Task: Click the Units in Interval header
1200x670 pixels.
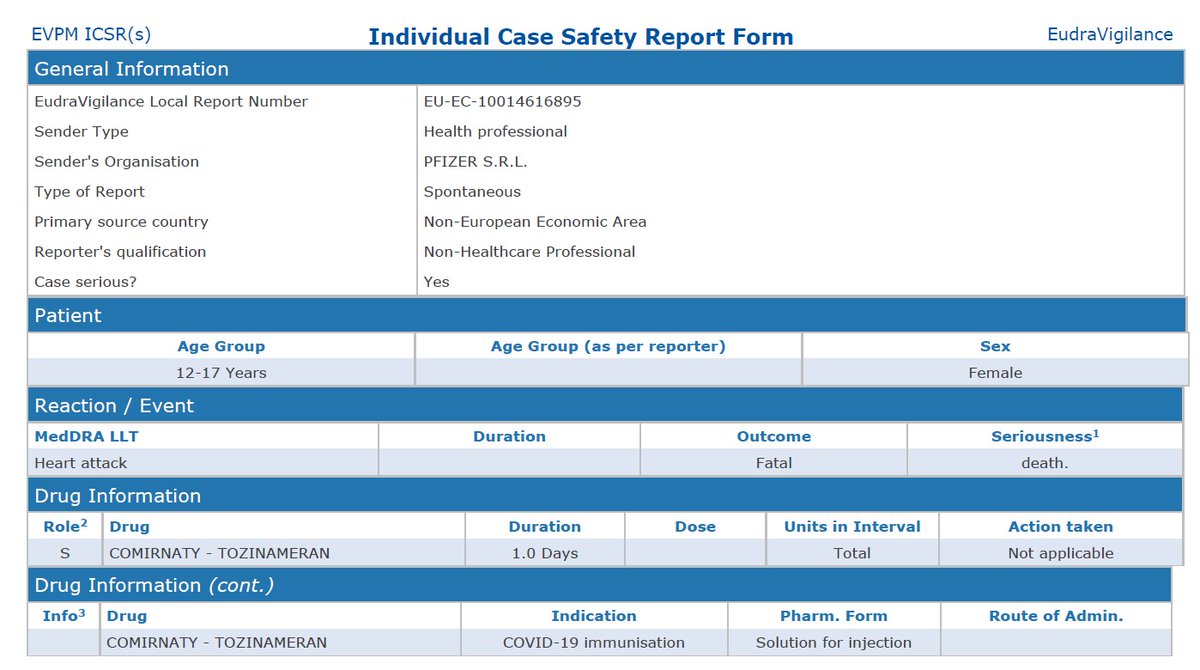Action: click(852, 526)
